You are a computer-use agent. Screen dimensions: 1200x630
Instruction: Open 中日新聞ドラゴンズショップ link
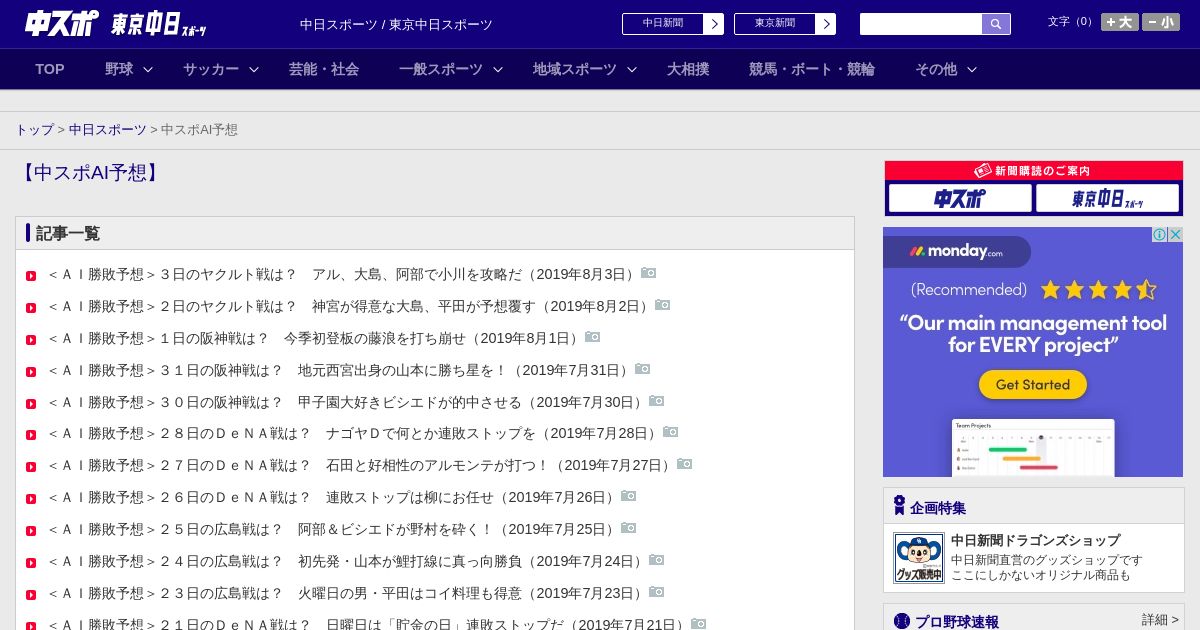(1035, 540)
